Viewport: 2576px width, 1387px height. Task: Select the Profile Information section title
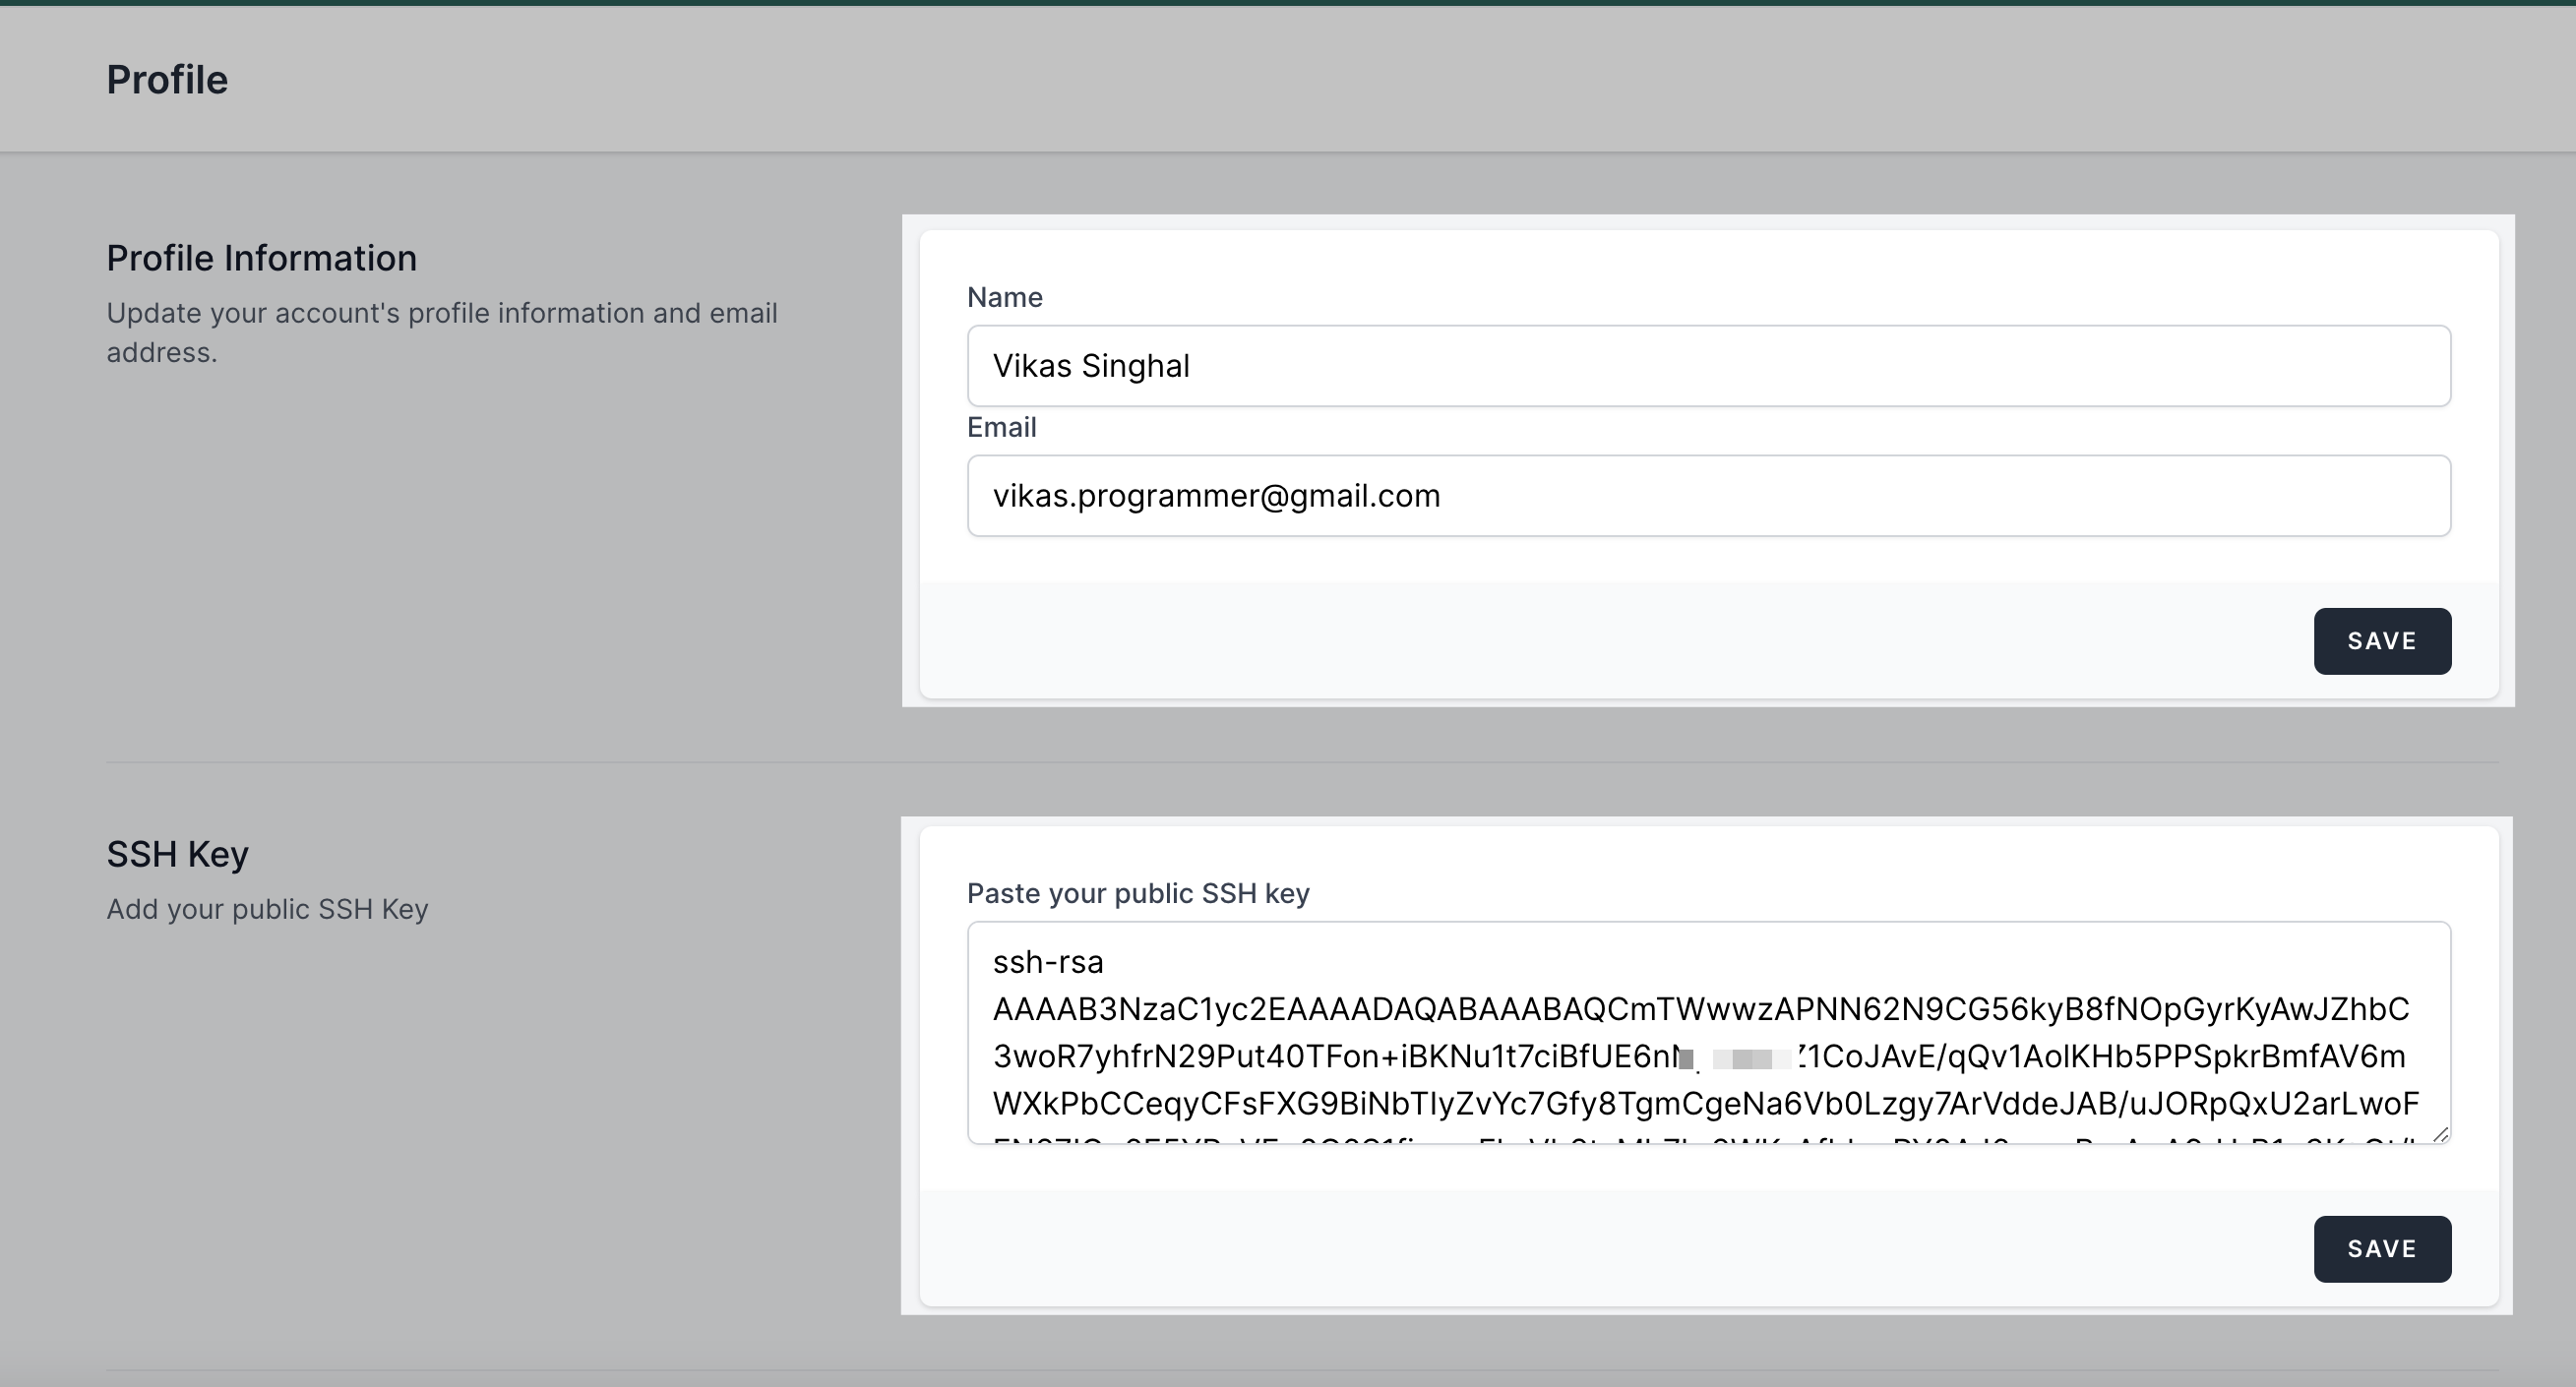(x=261, y=258)
